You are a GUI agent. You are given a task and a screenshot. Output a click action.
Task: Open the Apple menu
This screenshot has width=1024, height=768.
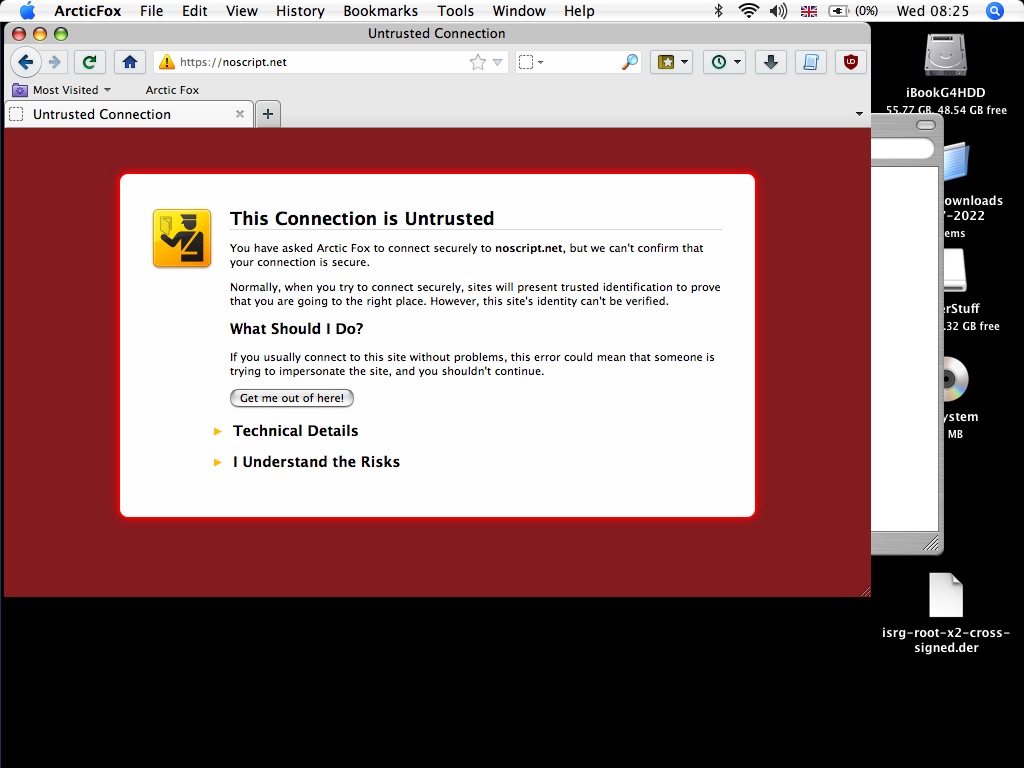coord(27,10)
